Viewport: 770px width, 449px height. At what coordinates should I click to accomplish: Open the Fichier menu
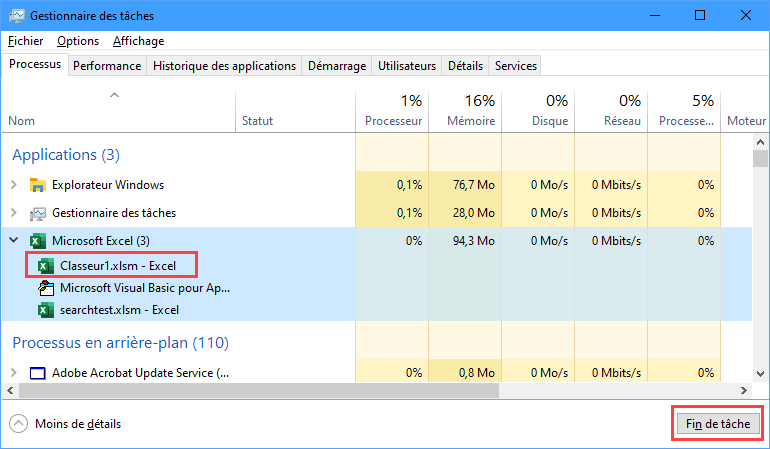(x=26, y=41)
